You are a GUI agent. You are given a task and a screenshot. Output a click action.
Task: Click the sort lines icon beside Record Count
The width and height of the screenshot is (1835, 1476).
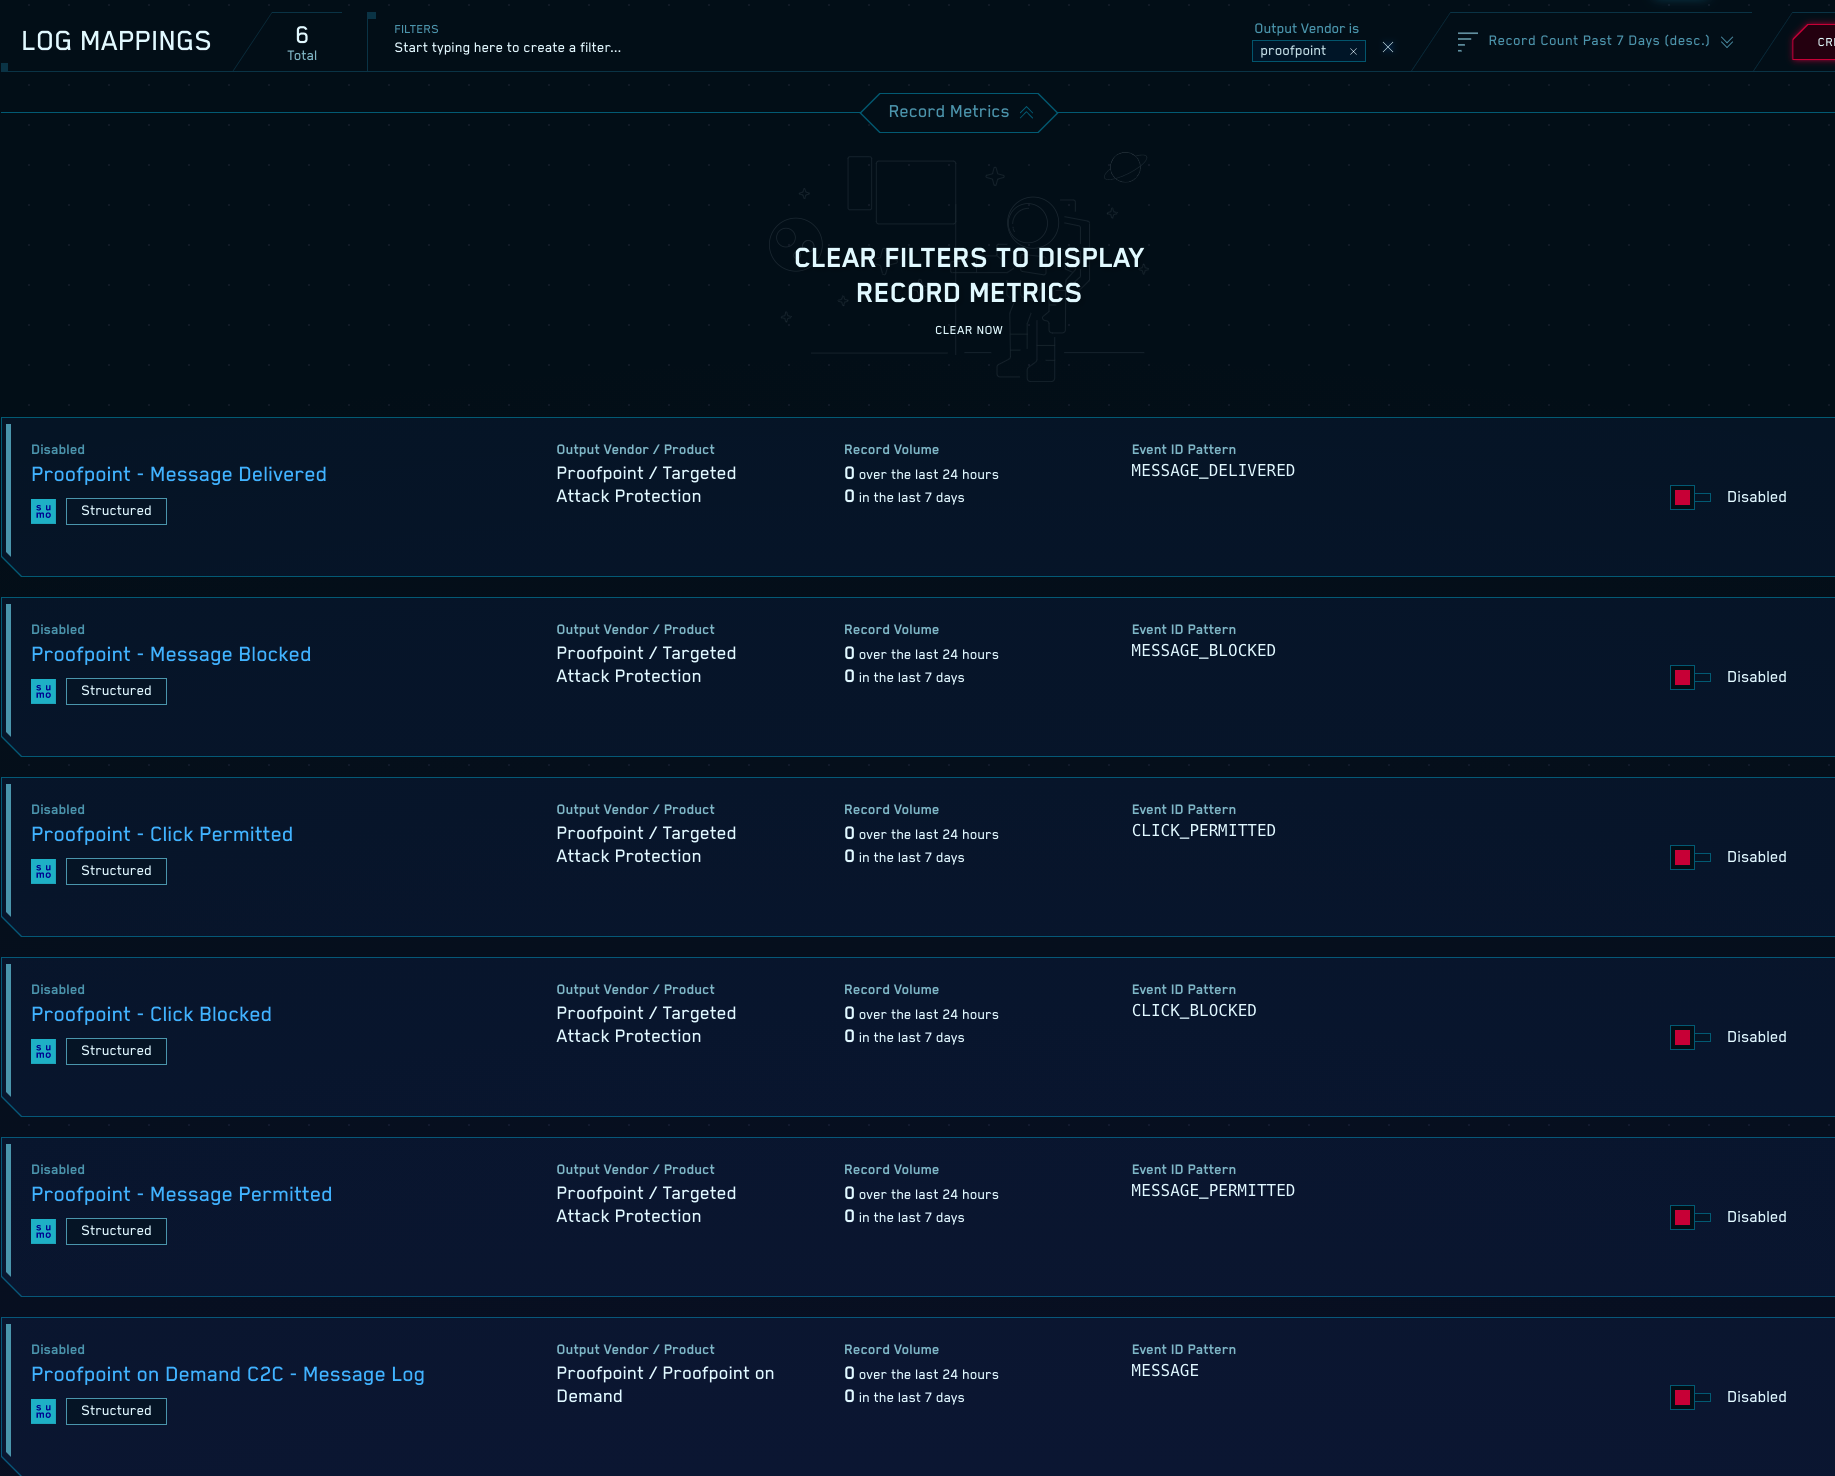(1466, 41)
